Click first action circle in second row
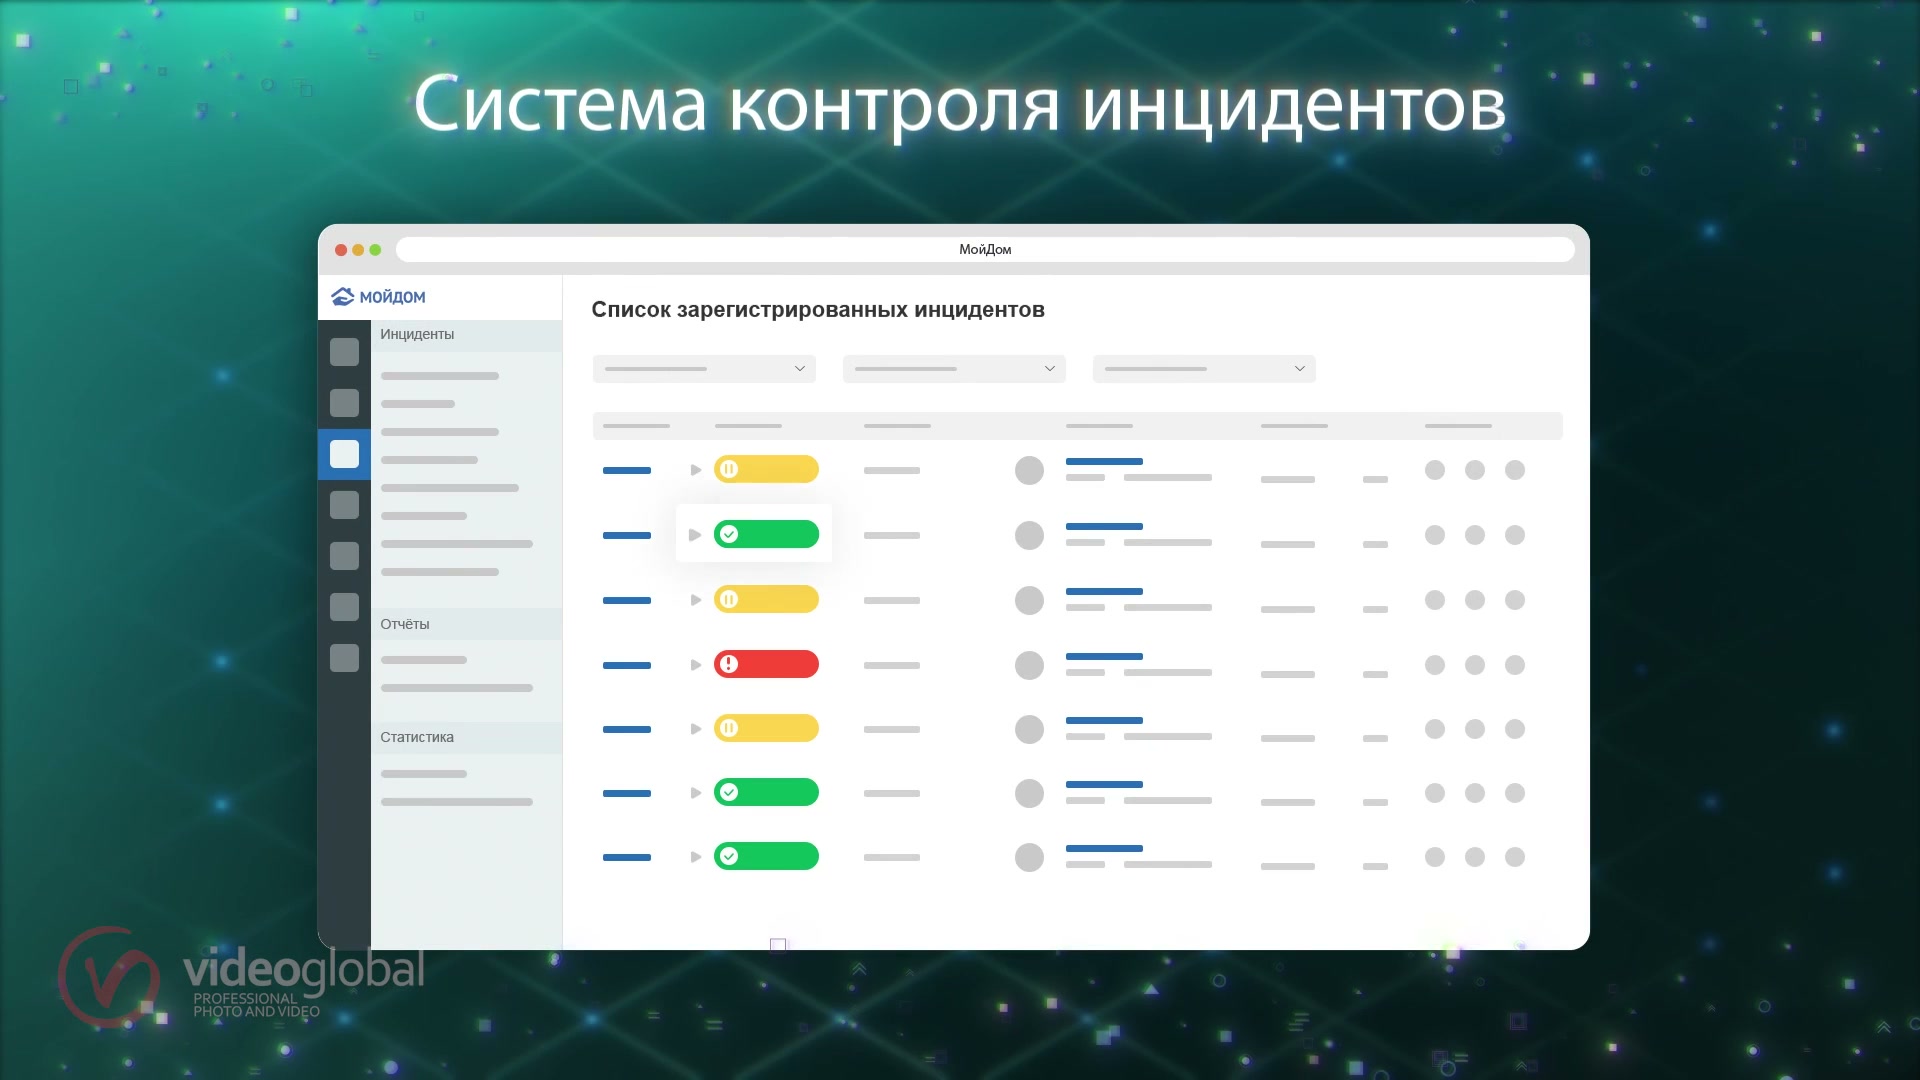 tap(1435, 535)
